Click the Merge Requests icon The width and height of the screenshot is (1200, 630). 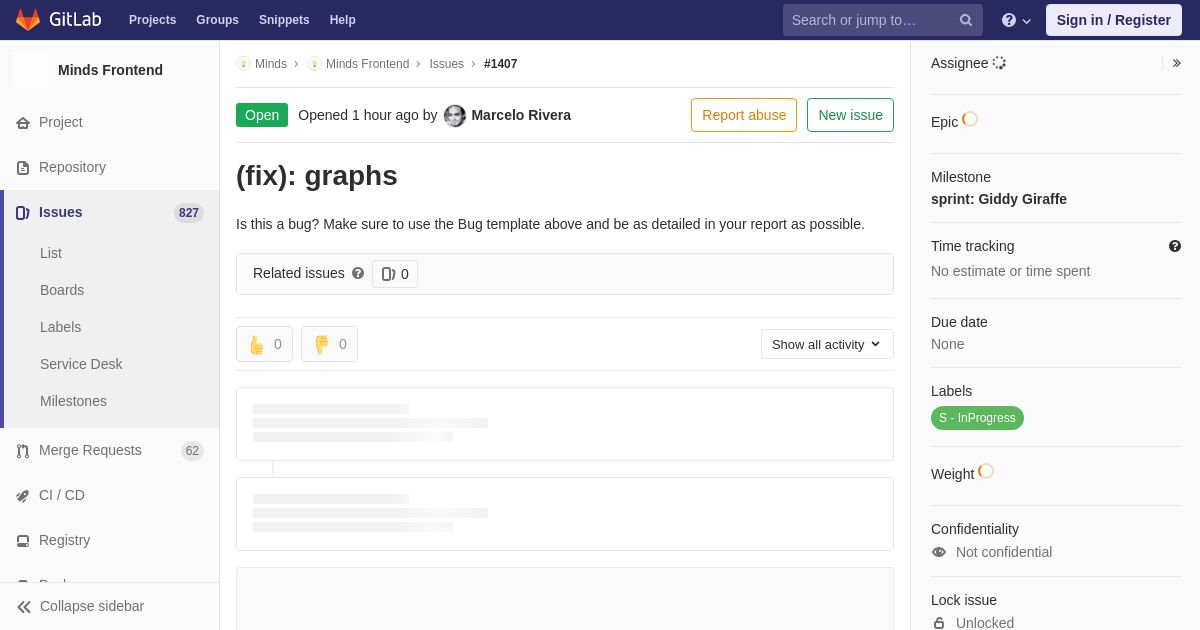(x=23, y=450)
